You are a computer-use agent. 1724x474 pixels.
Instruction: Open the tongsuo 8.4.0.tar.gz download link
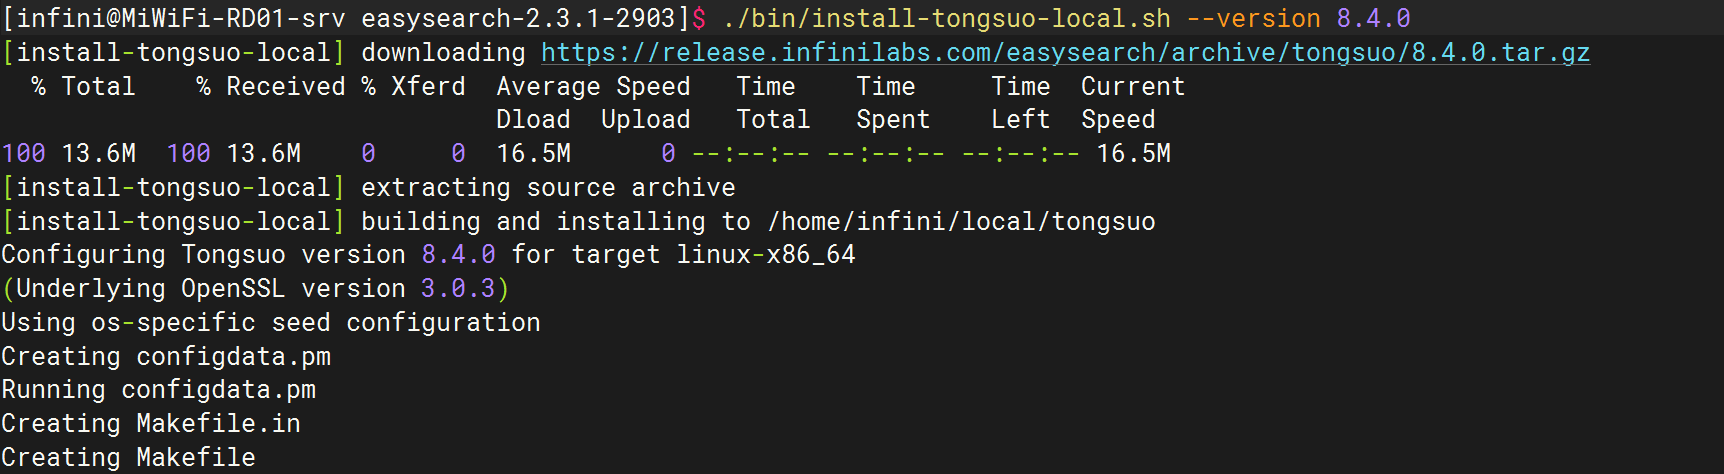1065,52
